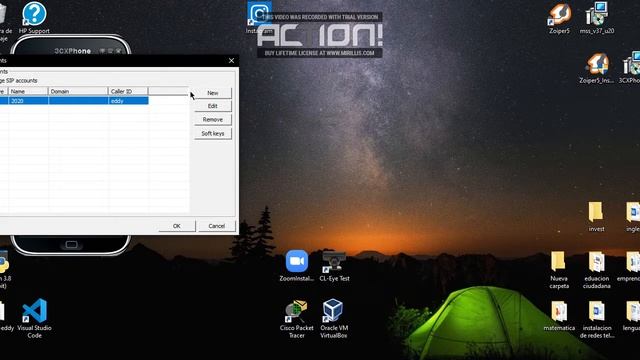Cancel the accounts dialog
The width and height of the screenshot is (640, 360).
coord(217,226)
